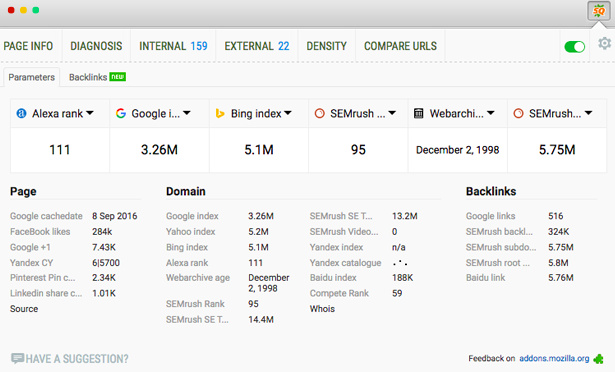This screenshot has width=615, height=372.
Task: Open settings via the gear icon
Action: [604, 43]
